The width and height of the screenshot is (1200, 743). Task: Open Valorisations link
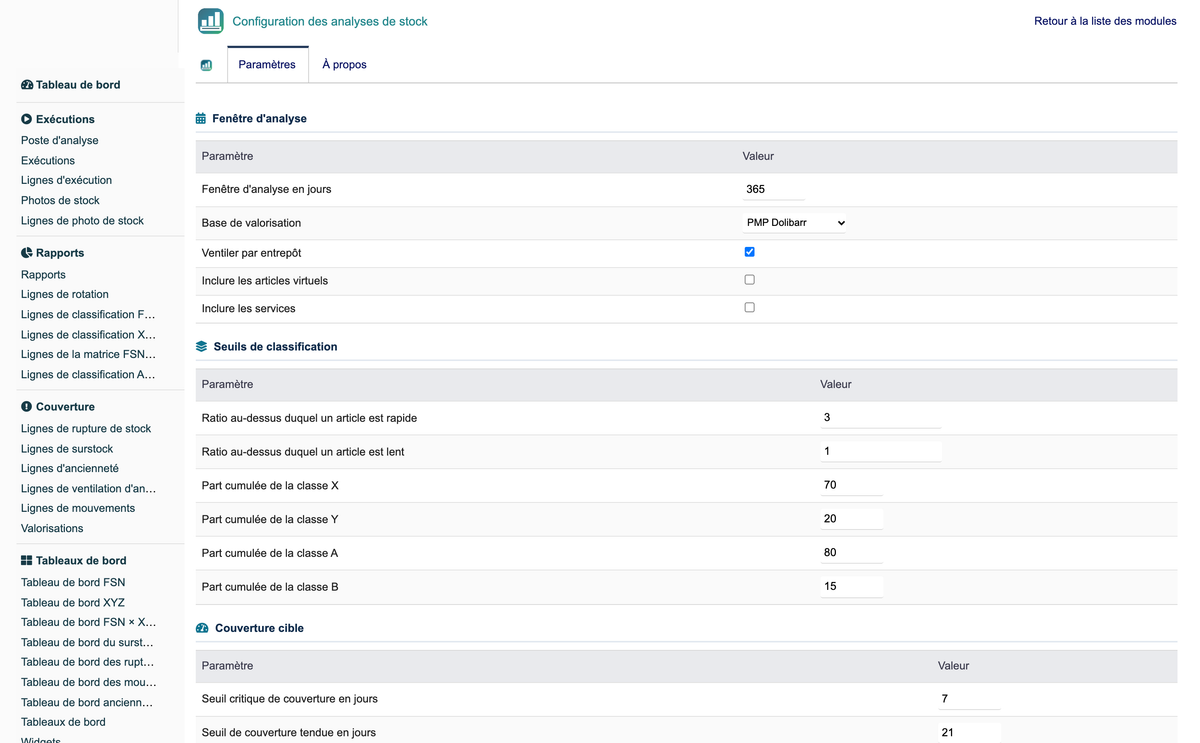(52, 529)
